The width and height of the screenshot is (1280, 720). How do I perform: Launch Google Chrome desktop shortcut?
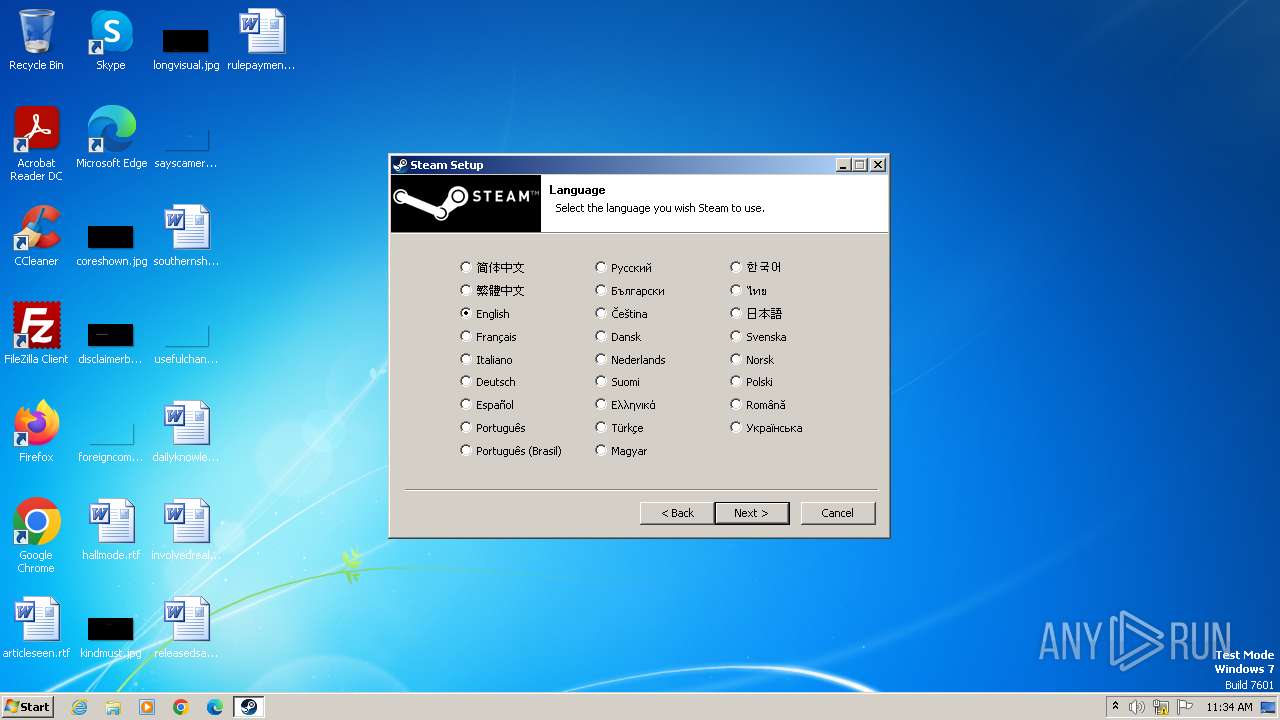[x=36, y=535]
